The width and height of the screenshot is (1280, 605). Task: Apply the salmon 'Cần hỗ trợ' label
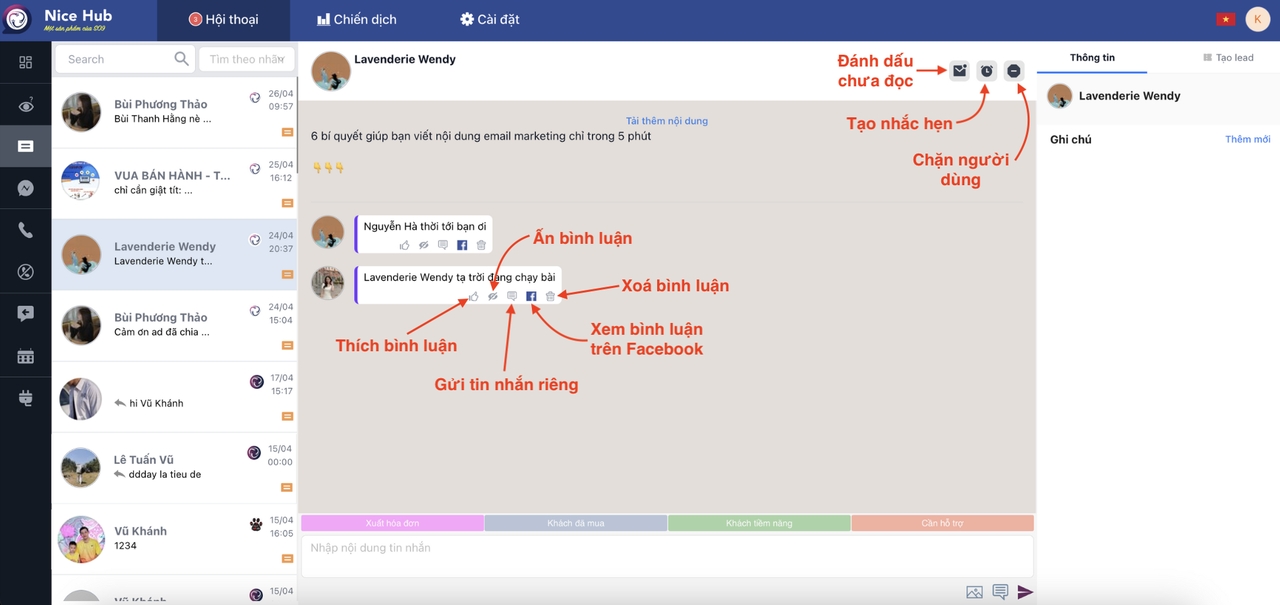click(942, 523)
